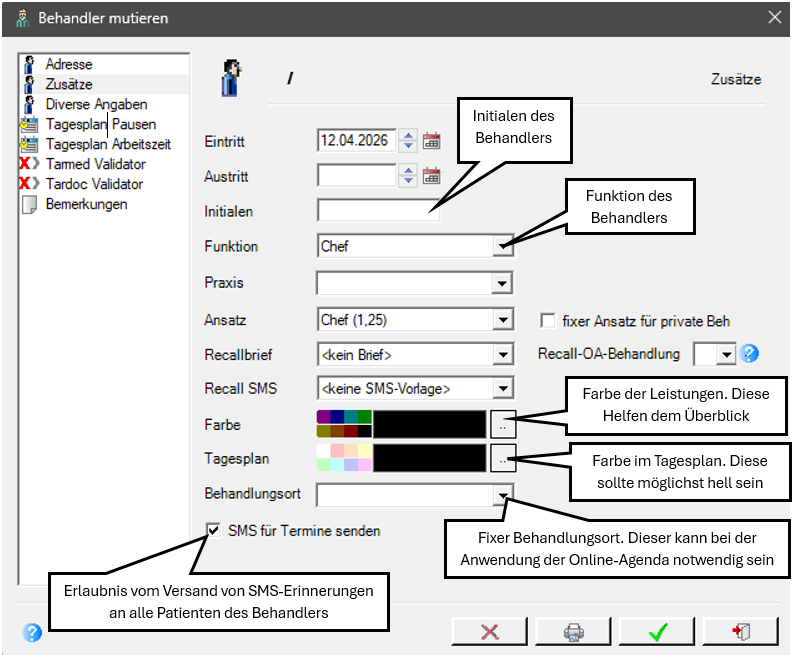
Task: Enable fixer Ansatz für private Beh checkbox
Action: (x=548, y=321)
